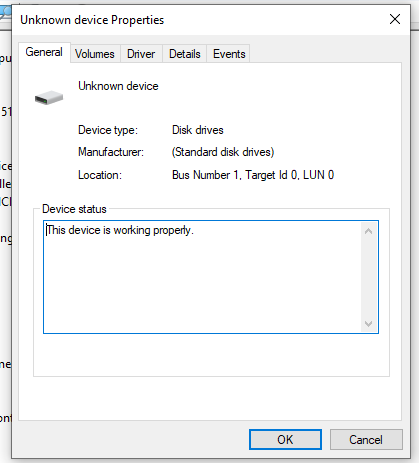Click the text 'This device is working properly.'
The width and height of the screenshot is (419, 463).
tap(120, 230)
